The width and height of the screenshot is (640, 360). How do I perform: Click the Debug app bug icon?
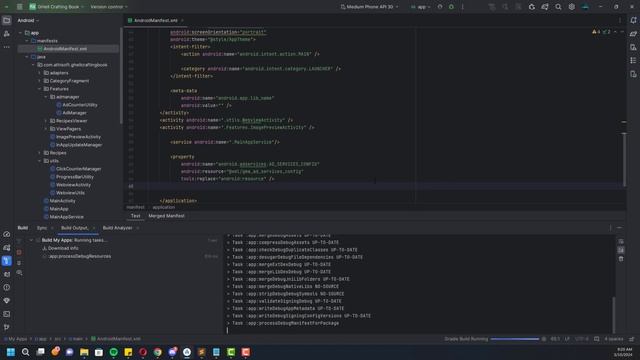click(x=451, y=7)
